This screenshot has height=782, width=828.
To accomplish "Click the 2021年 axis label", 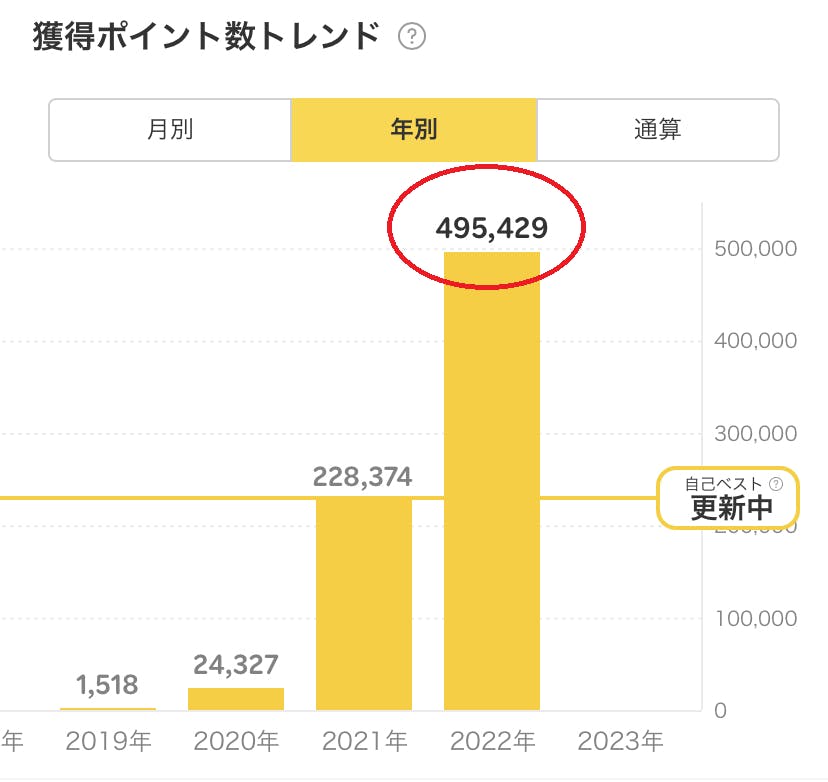I will pos(365,741).
